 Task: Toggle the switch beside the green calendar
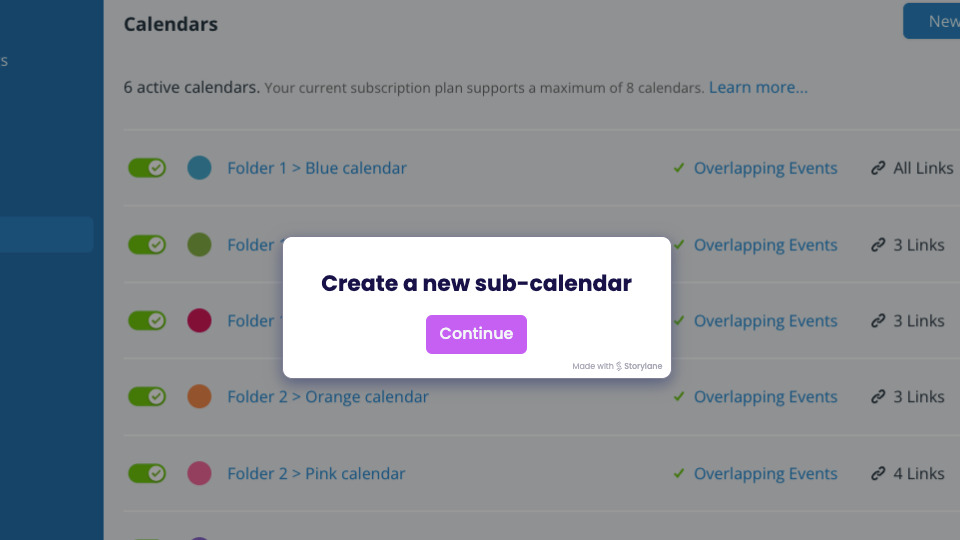click(x=147, y=245)
